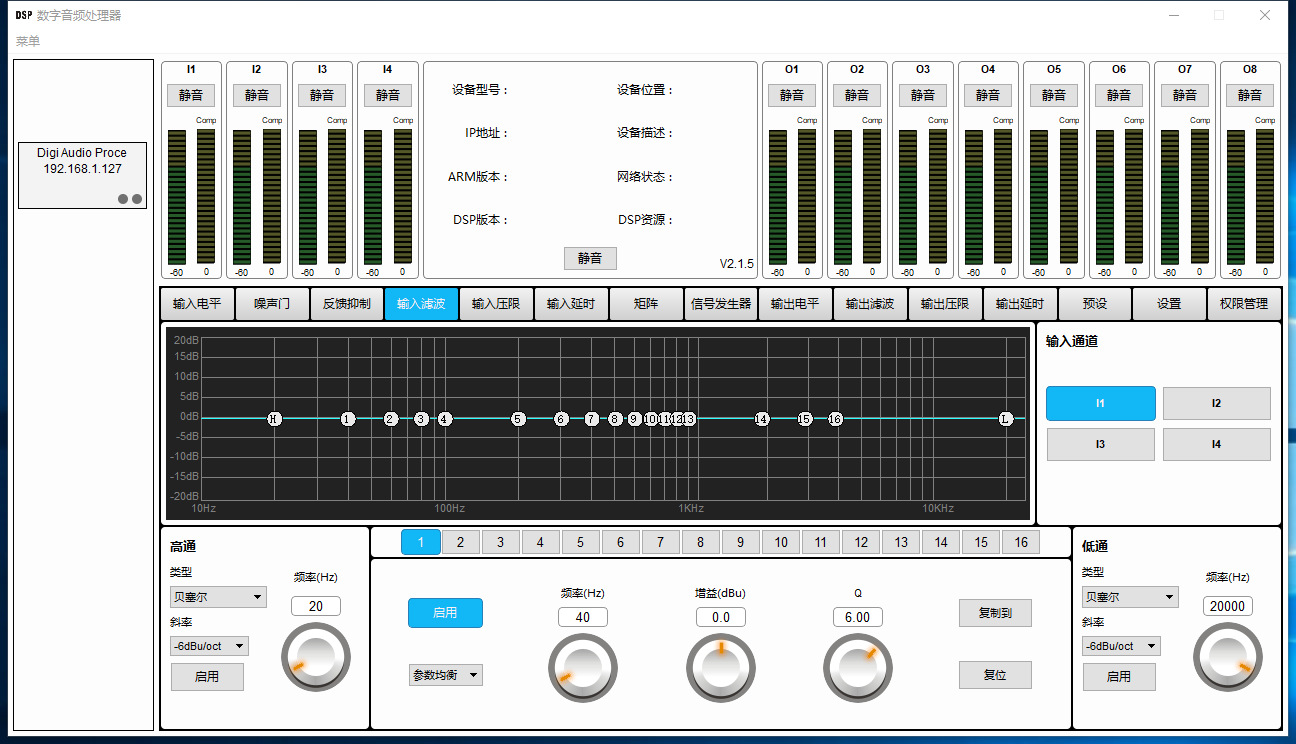The image size is (1296, 744).
Task: Select EQ node 16 on the curve
Action: pos(835,419)
